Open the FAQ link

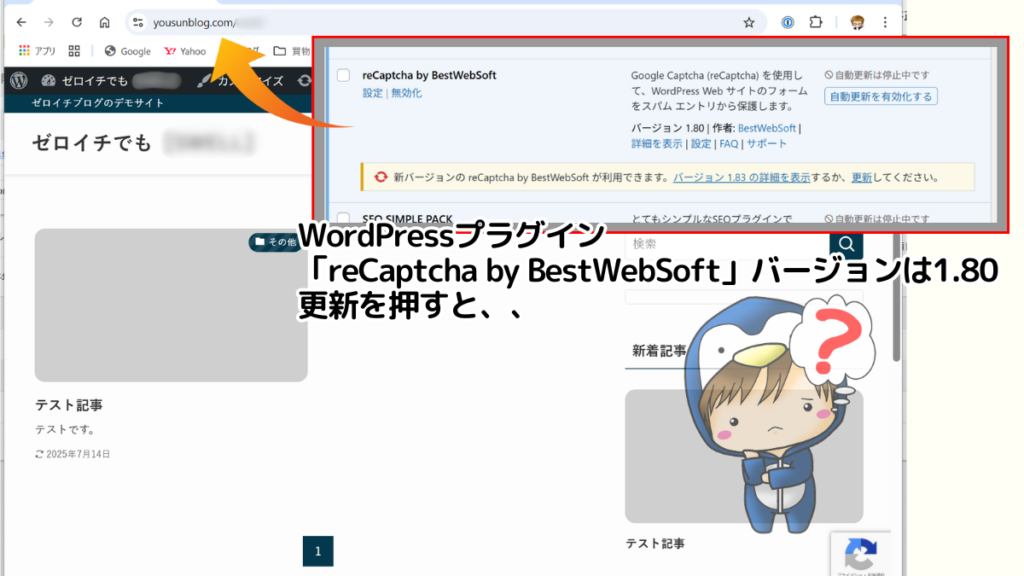click(728, 144)
